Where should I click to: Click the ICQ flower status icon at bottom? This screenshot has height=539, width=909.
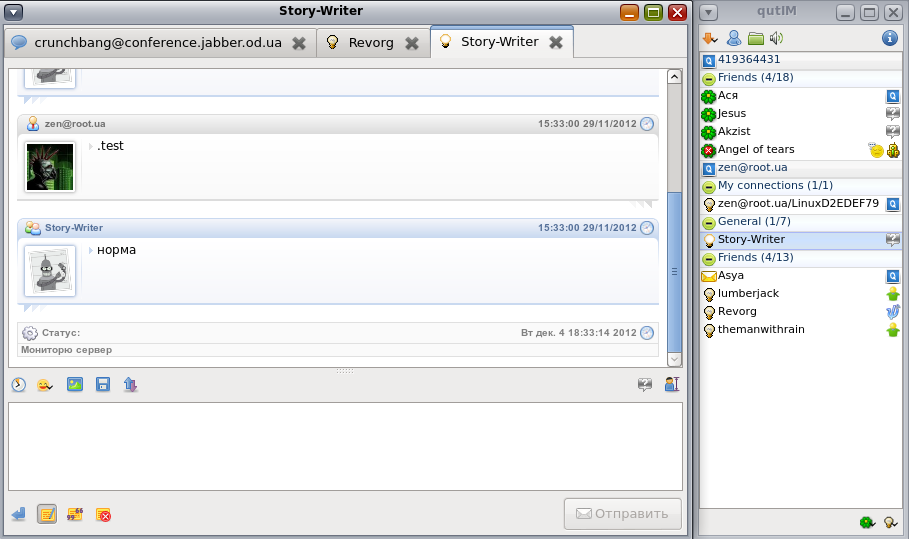(x=867, y=523)
